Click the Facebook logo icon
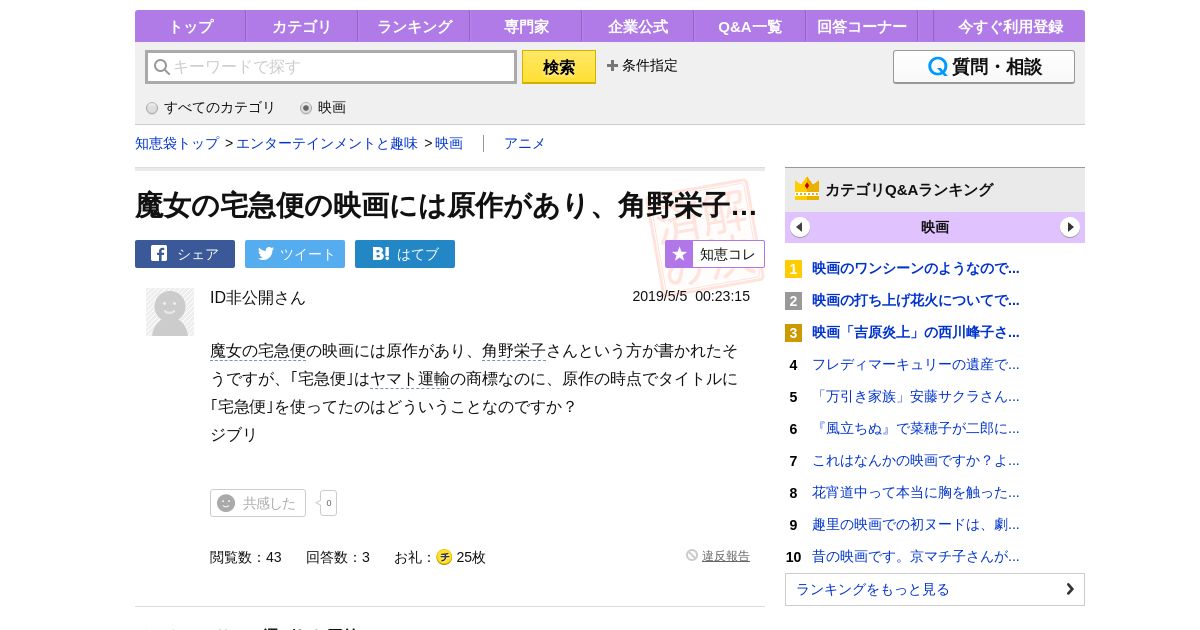The height and width of the screenshot is (630, 1200). pos(159,253)
